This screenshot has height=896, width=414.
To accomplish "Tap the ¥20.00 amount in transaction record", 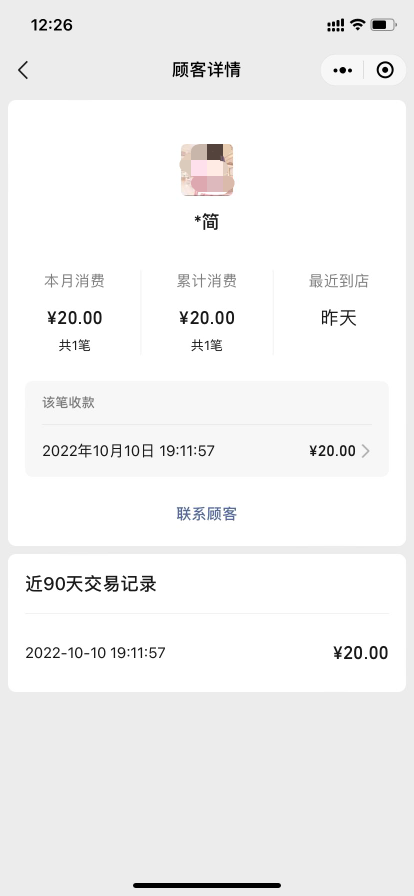I will pos(361,653).
